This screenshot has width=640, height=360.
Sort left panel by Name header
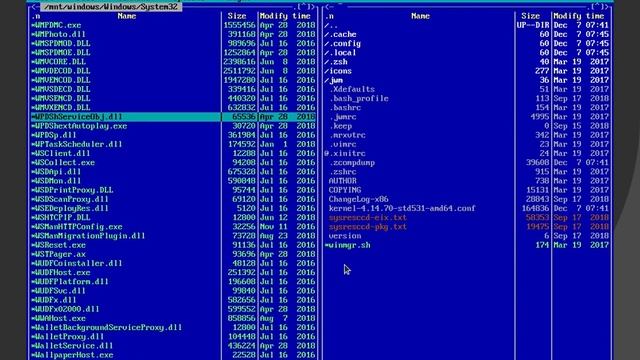(127, 16)
